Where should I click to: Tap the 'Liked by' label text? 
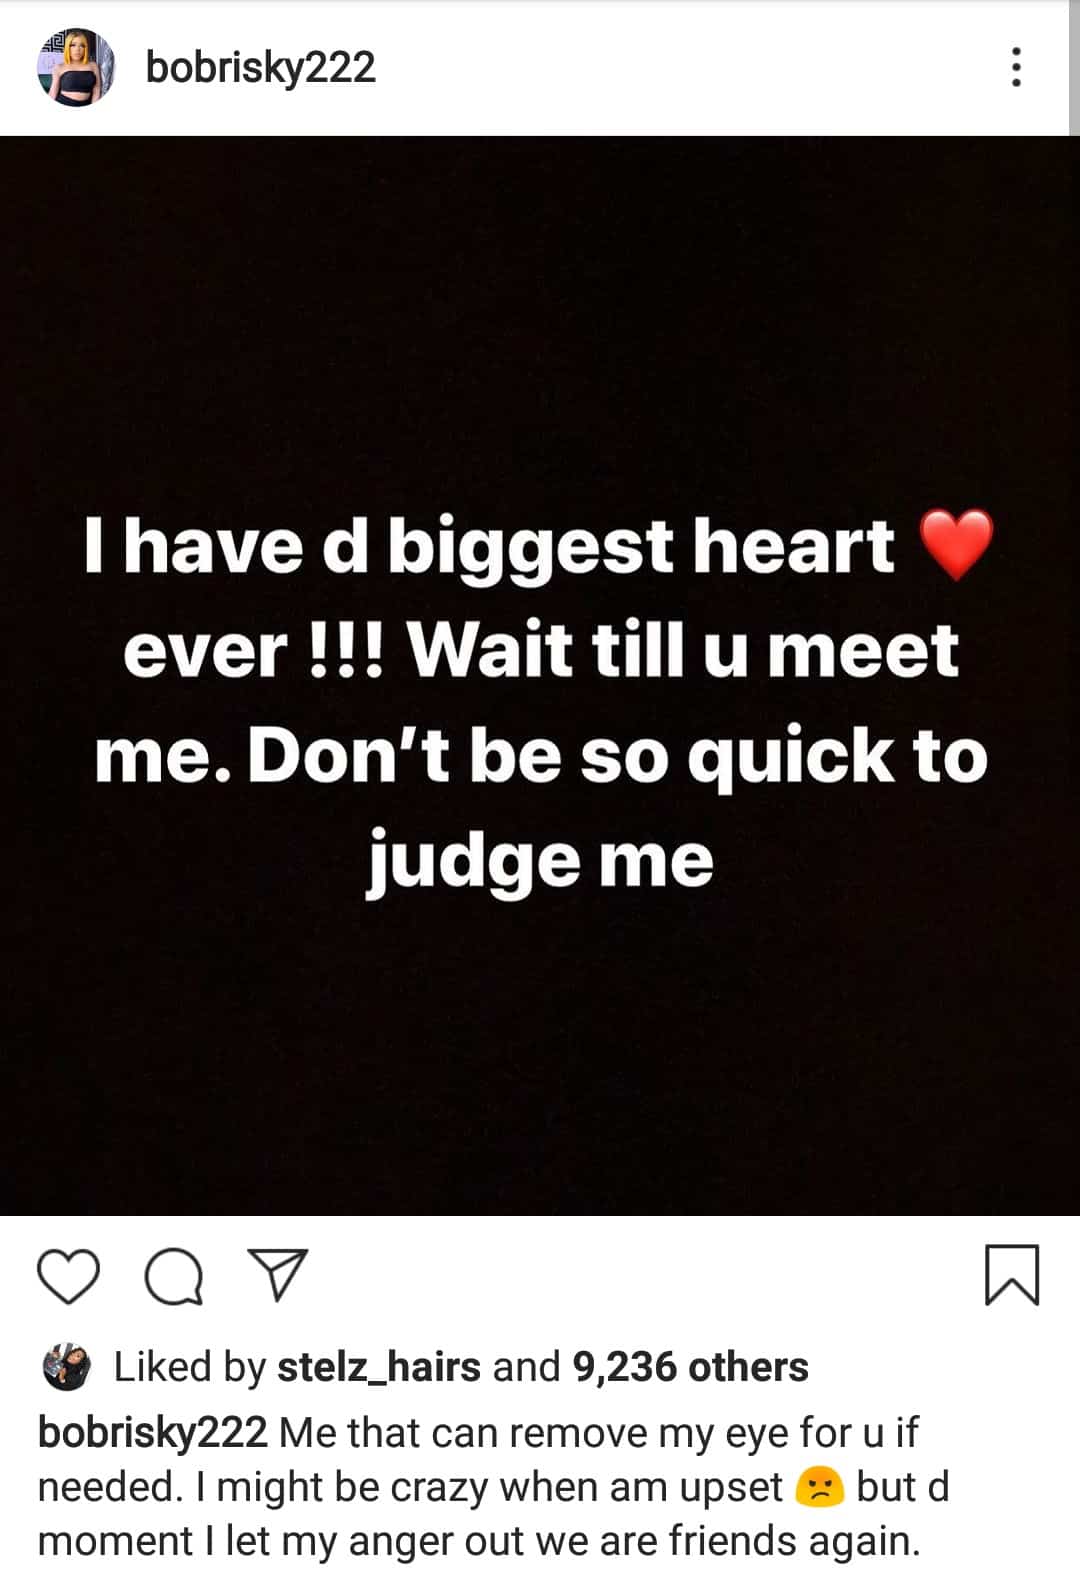click(190, 1367)
